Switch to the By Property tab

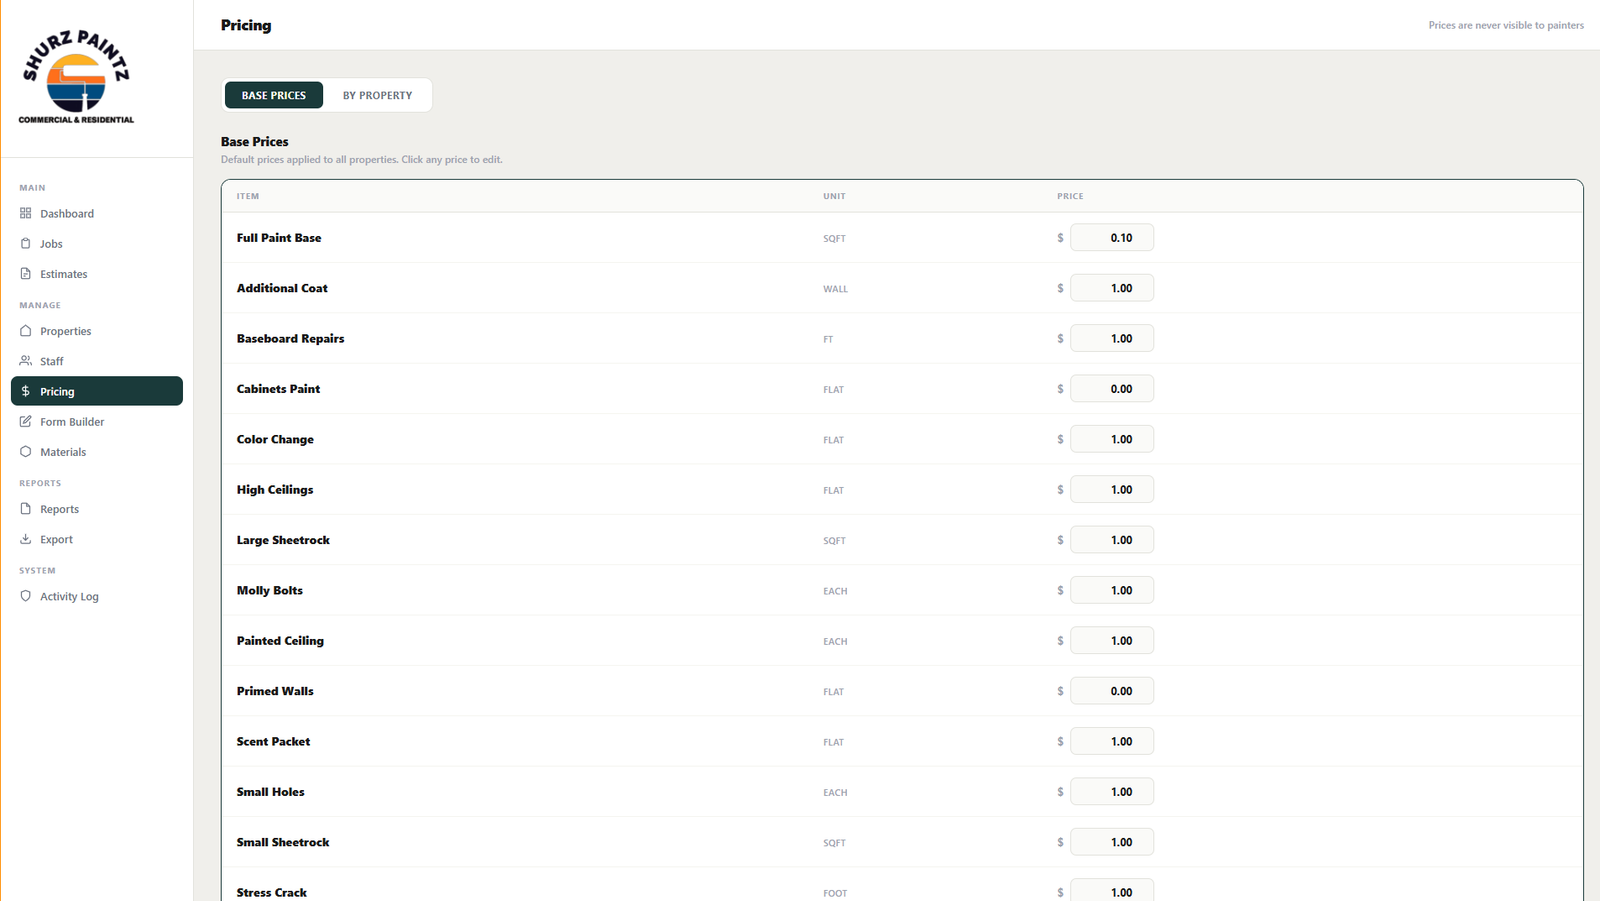(377, 95)
